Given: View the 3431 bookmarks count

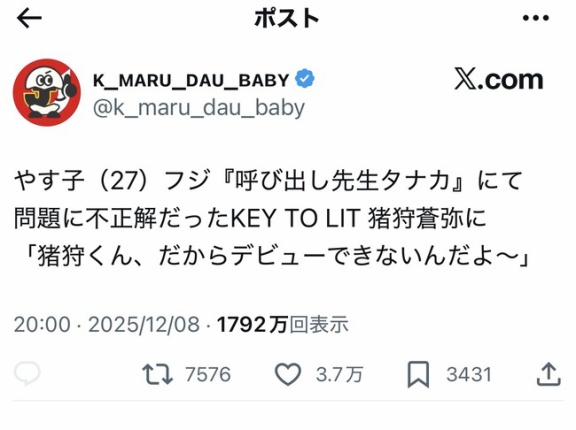Looking at the screenshot, I should click(x=469, y=375).
